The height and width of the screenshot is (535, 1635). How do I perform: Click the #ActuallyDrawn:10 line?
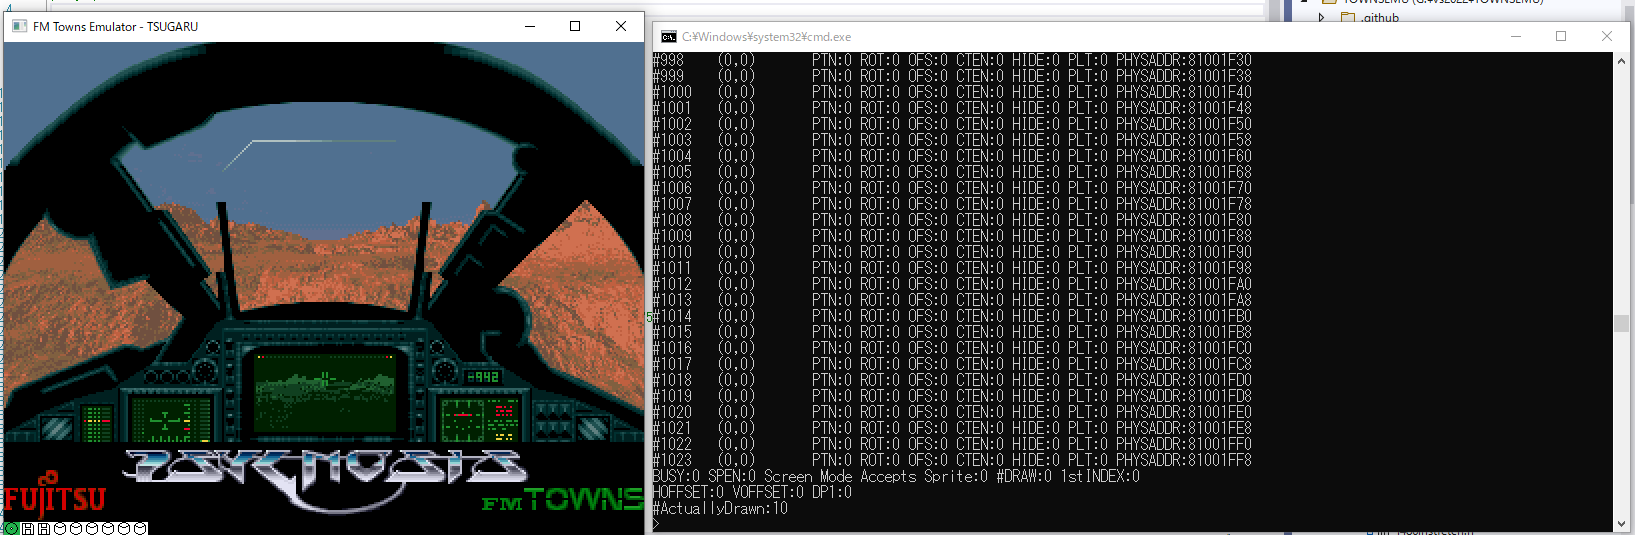(x=720, y=508)
